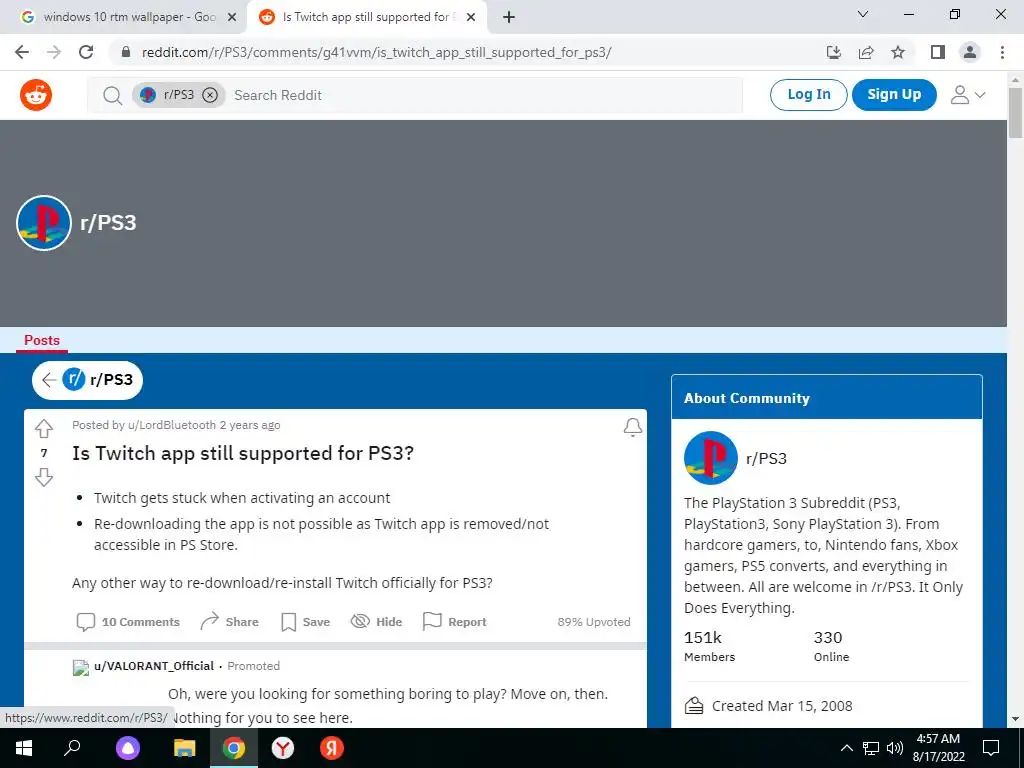
Task: Click the install app icon in address bar
Action: click(x=834, y=52)
